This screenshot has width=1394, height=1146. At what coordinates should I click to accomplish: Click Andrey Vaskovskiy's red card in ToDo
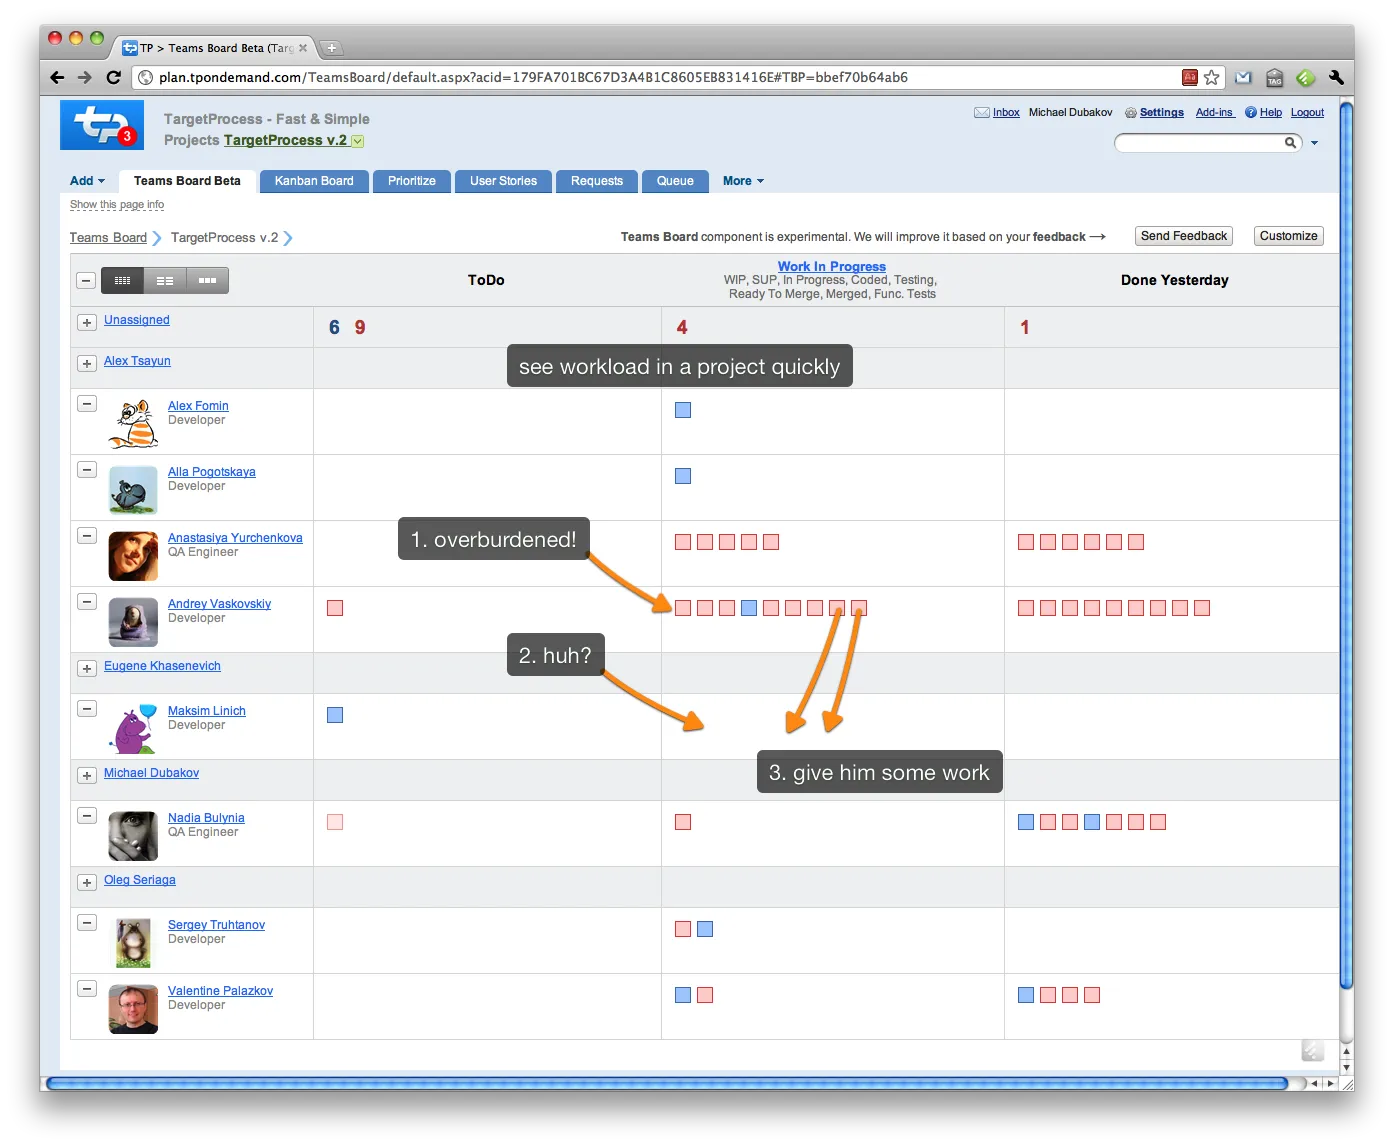click(335, 608)
